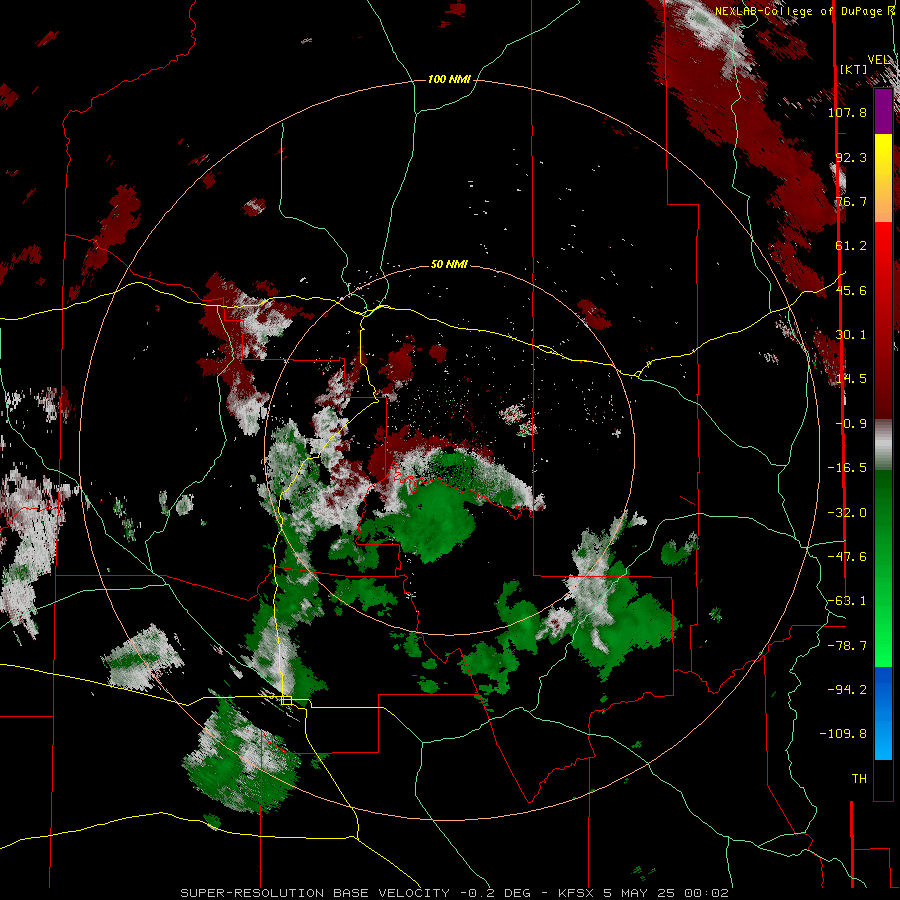
Task: Click the 100 NMI range ring label
Action: tap(449, 79)
